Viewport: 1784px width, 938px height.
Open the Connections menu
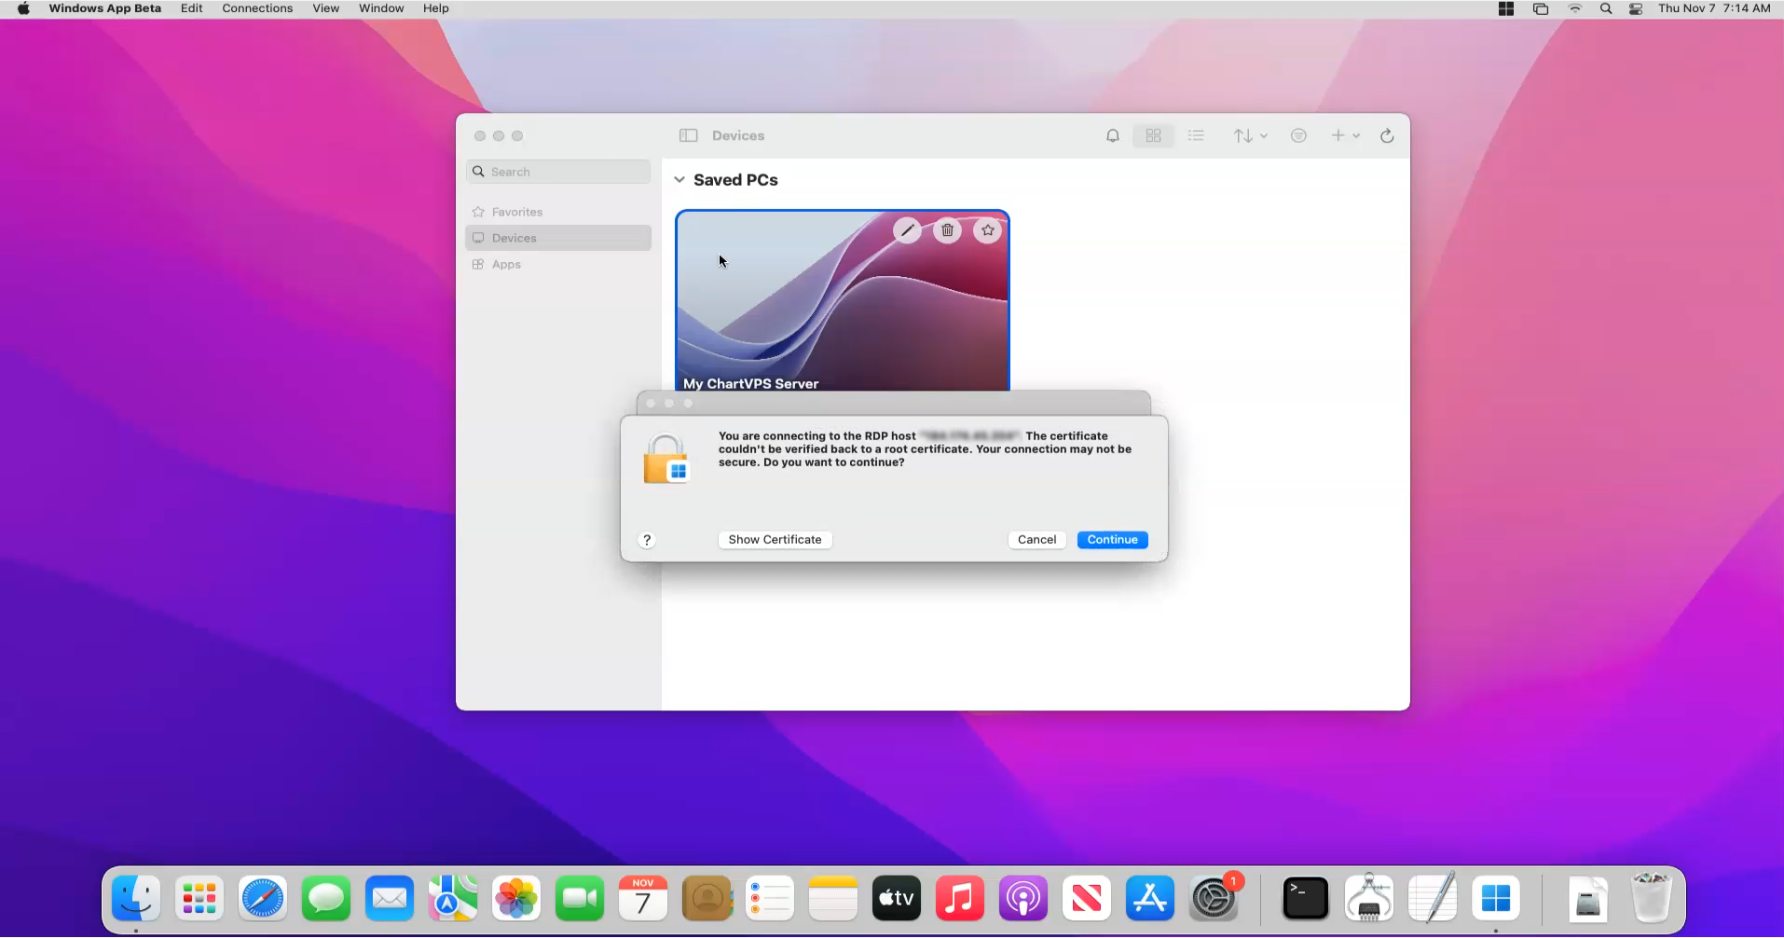(x=257, y=8)
